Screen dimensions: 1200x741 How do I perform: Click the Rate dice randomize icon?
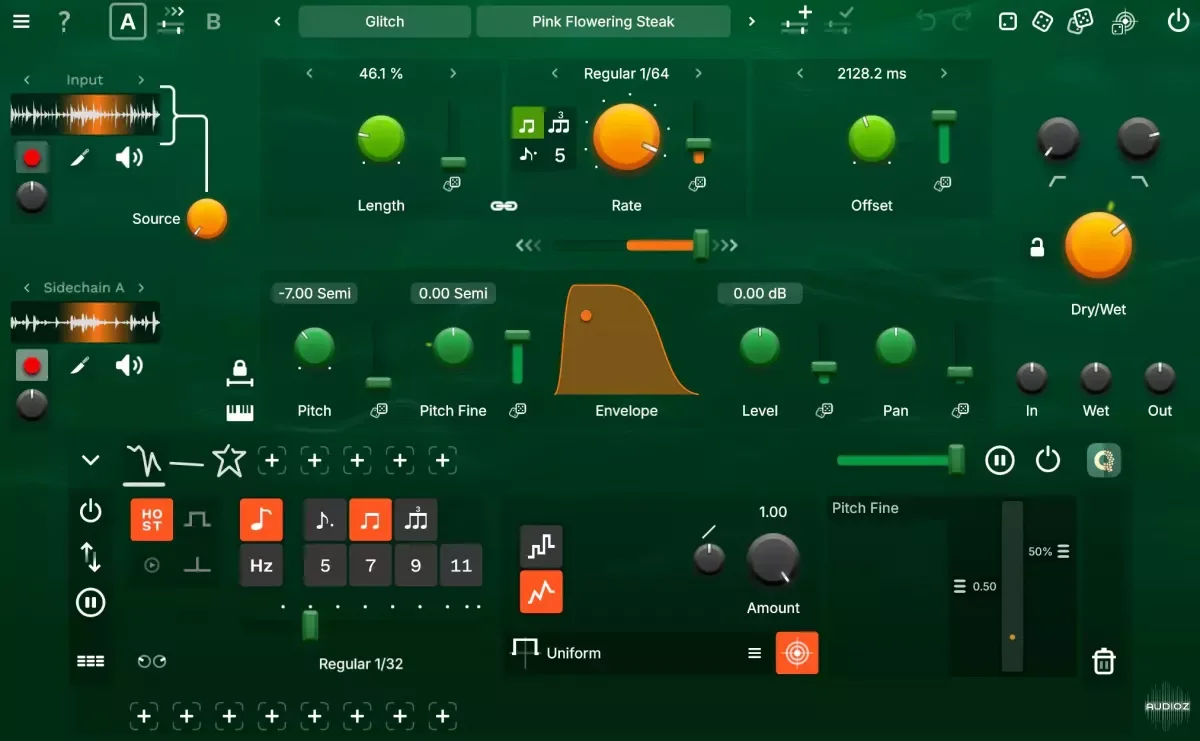(698, 184)
